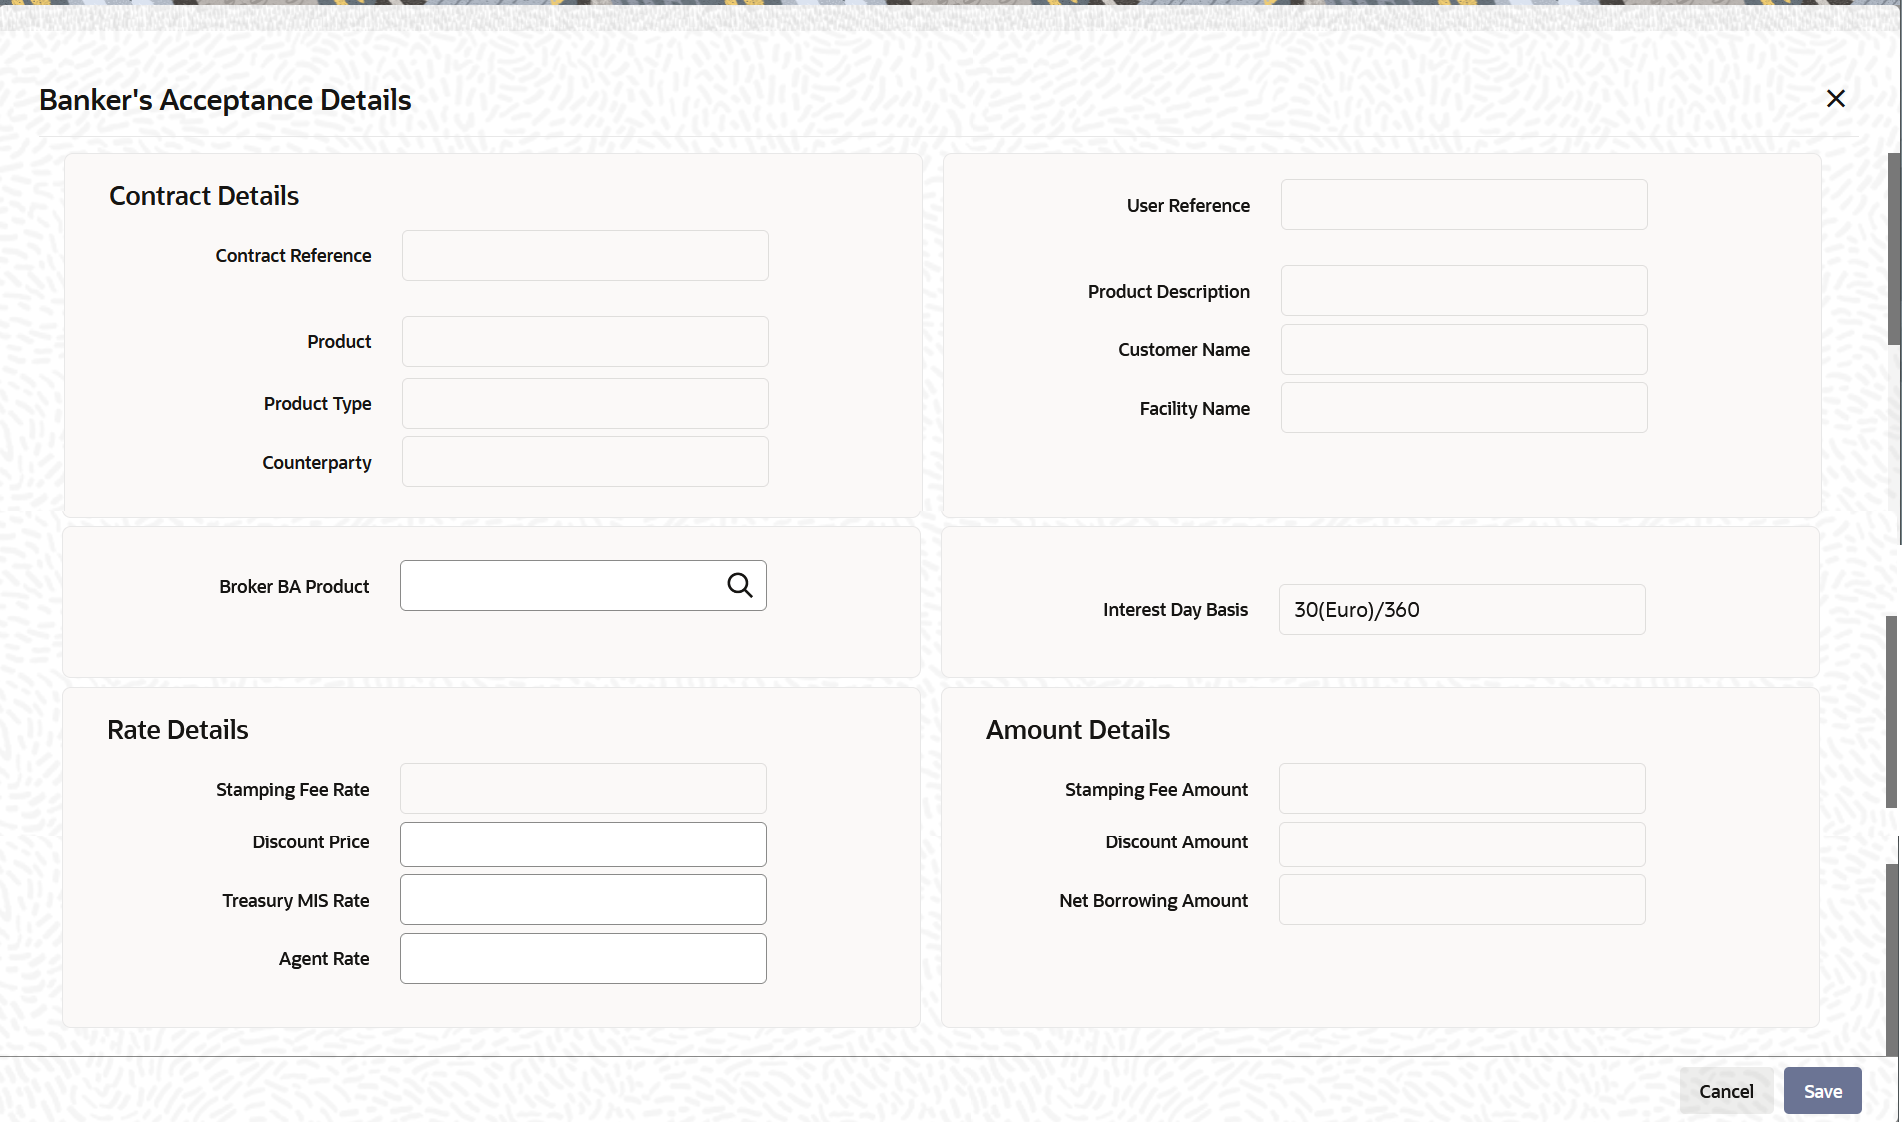
Task: Click the Counterparty field
Action: (585, 462)
